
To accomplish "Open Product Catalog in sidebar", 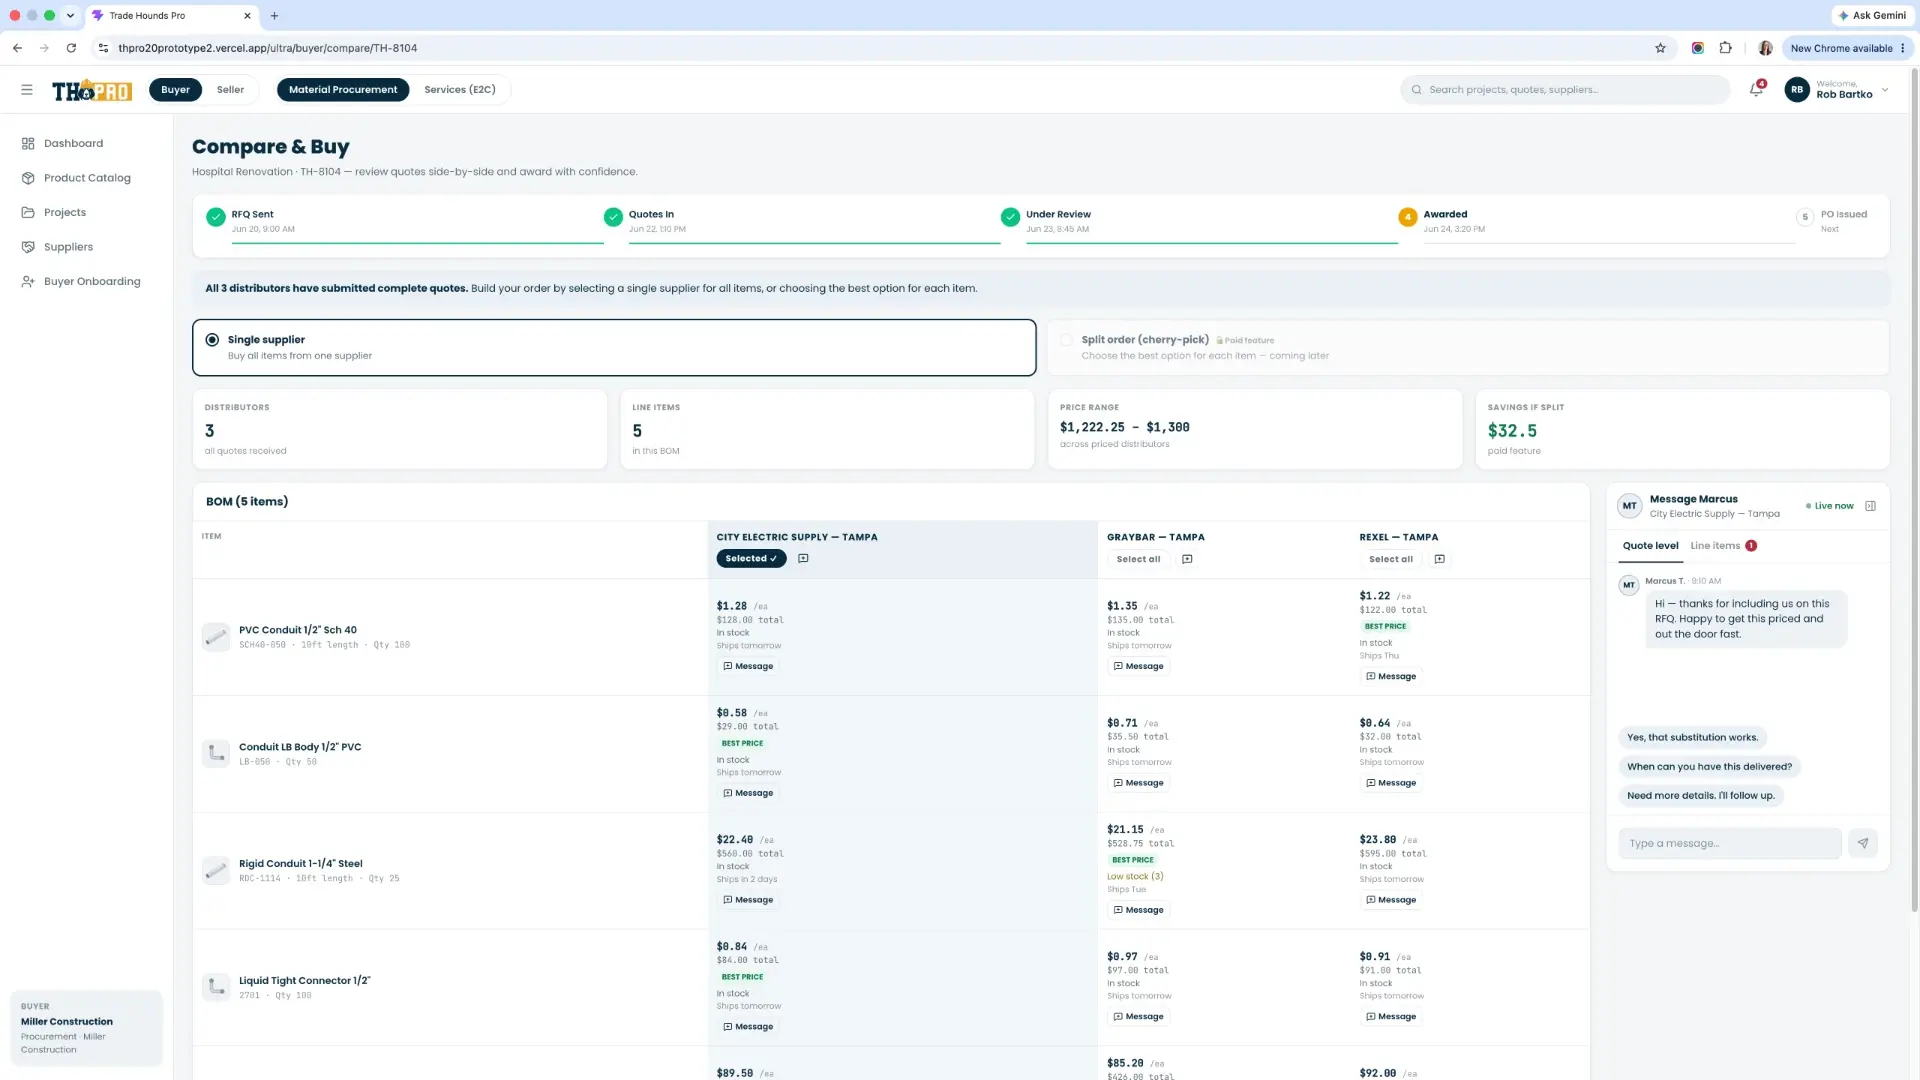I will pos(87,178).
